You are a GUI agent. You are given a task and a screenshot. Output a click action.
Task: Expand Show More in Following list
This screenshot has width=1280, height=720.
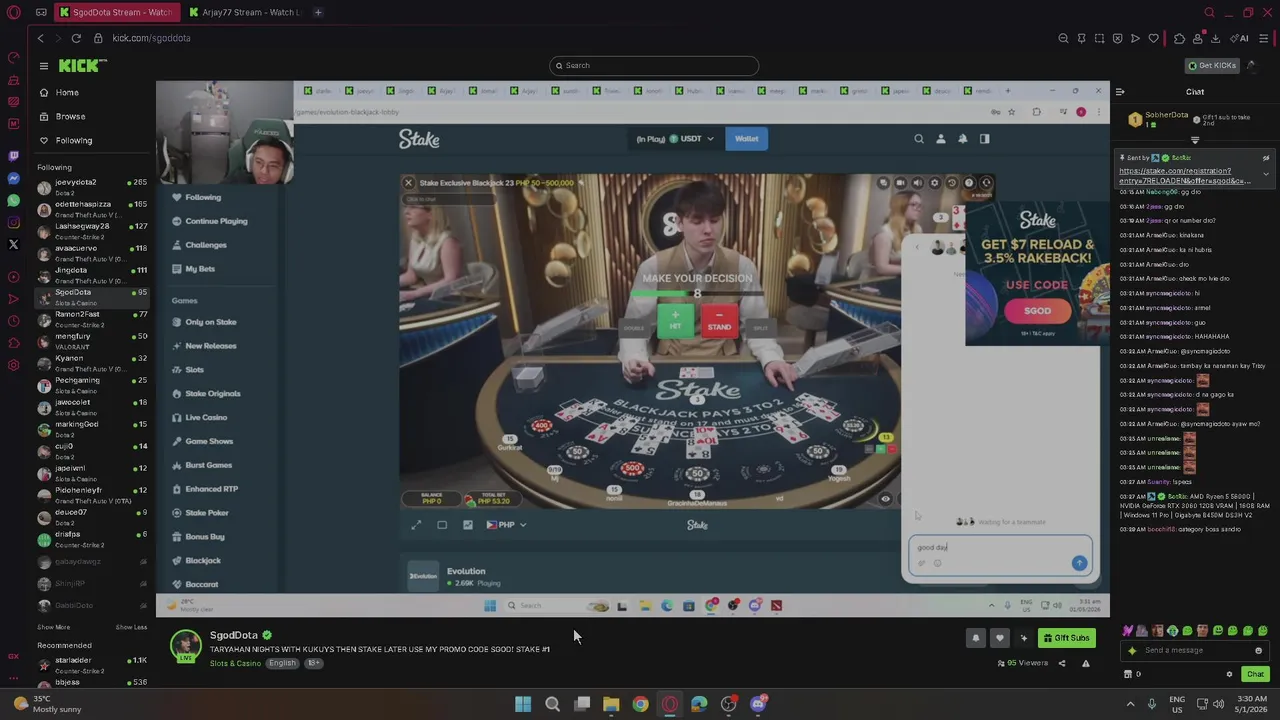[54, 627]
